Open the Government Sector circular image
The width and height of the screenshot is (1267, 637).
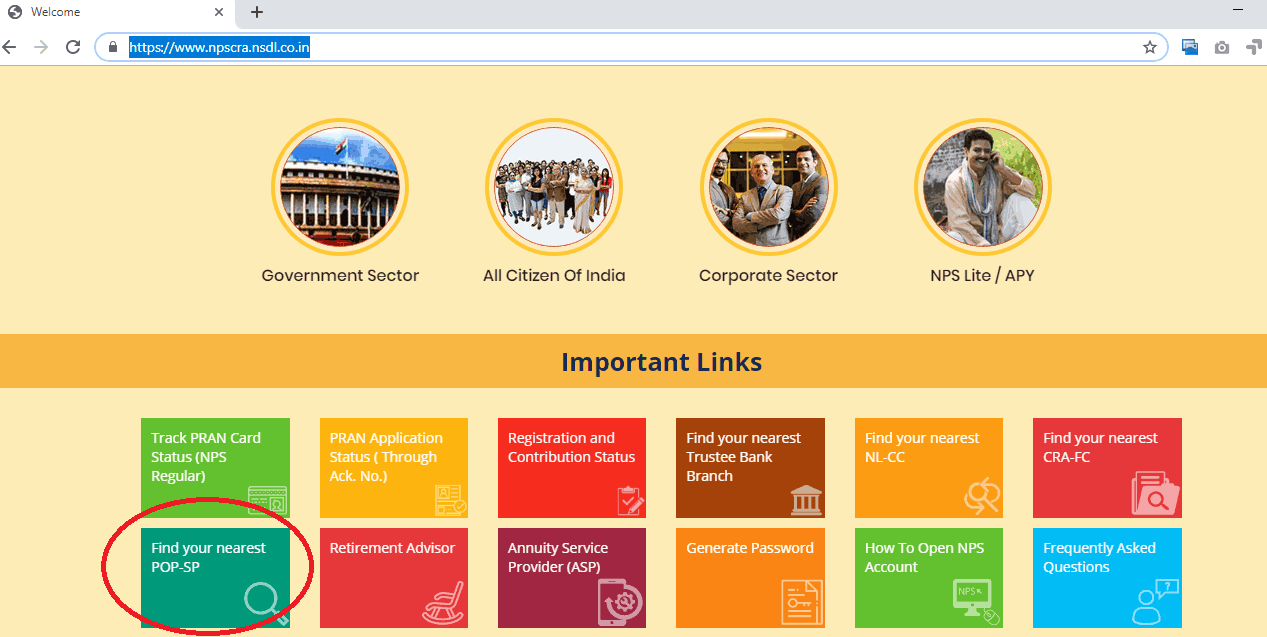pyautogui.click(x=340, y=187)
